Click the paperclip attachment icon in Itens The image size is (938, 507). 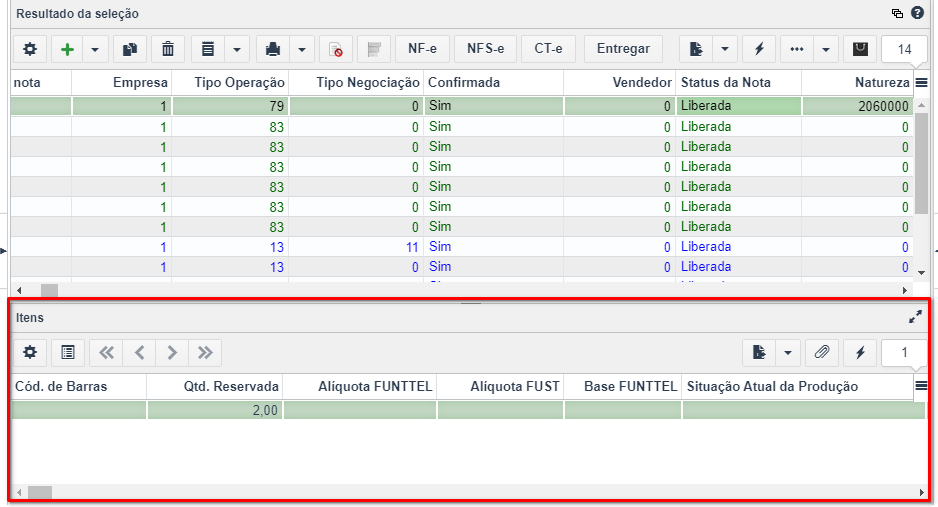822,353
